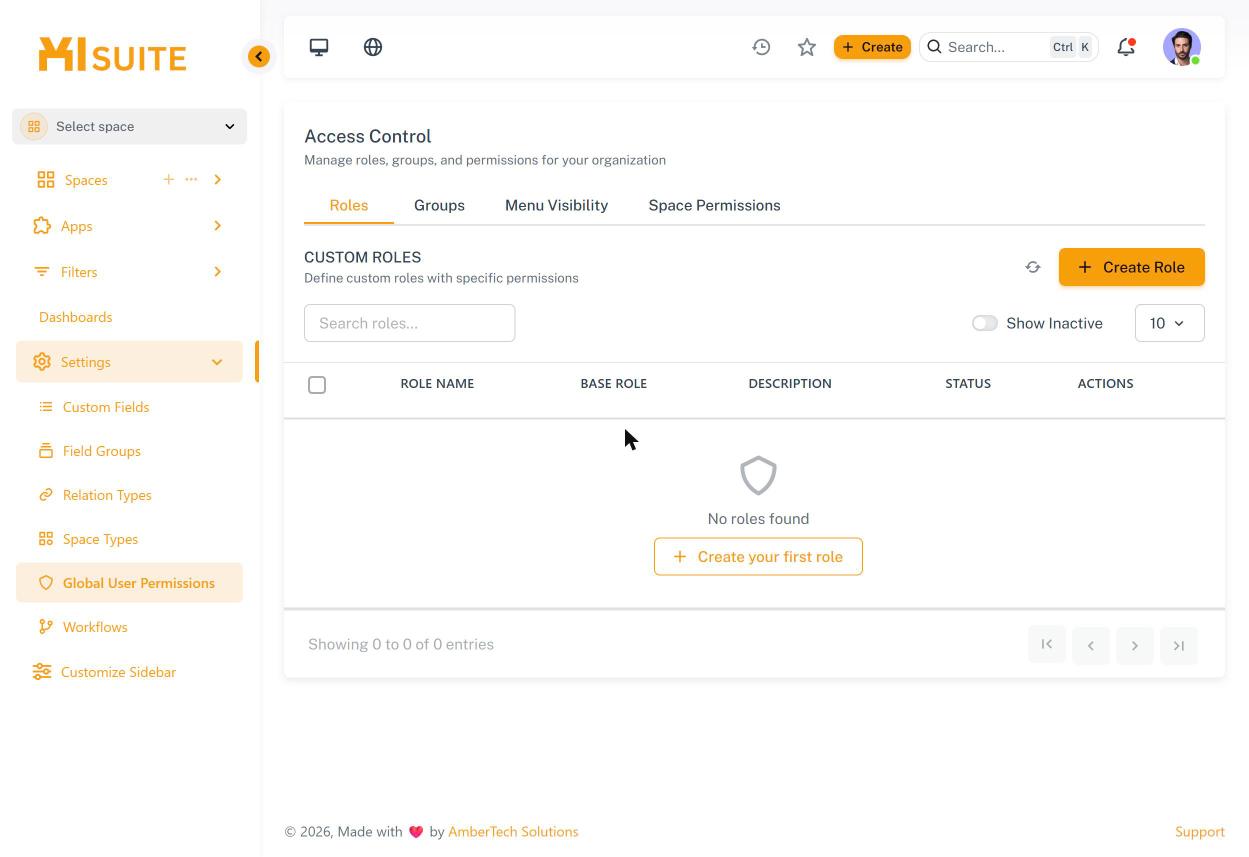Click the DESCRIPTION column header
This screenshot has height=857, width=1249.
tap(790, 384)
